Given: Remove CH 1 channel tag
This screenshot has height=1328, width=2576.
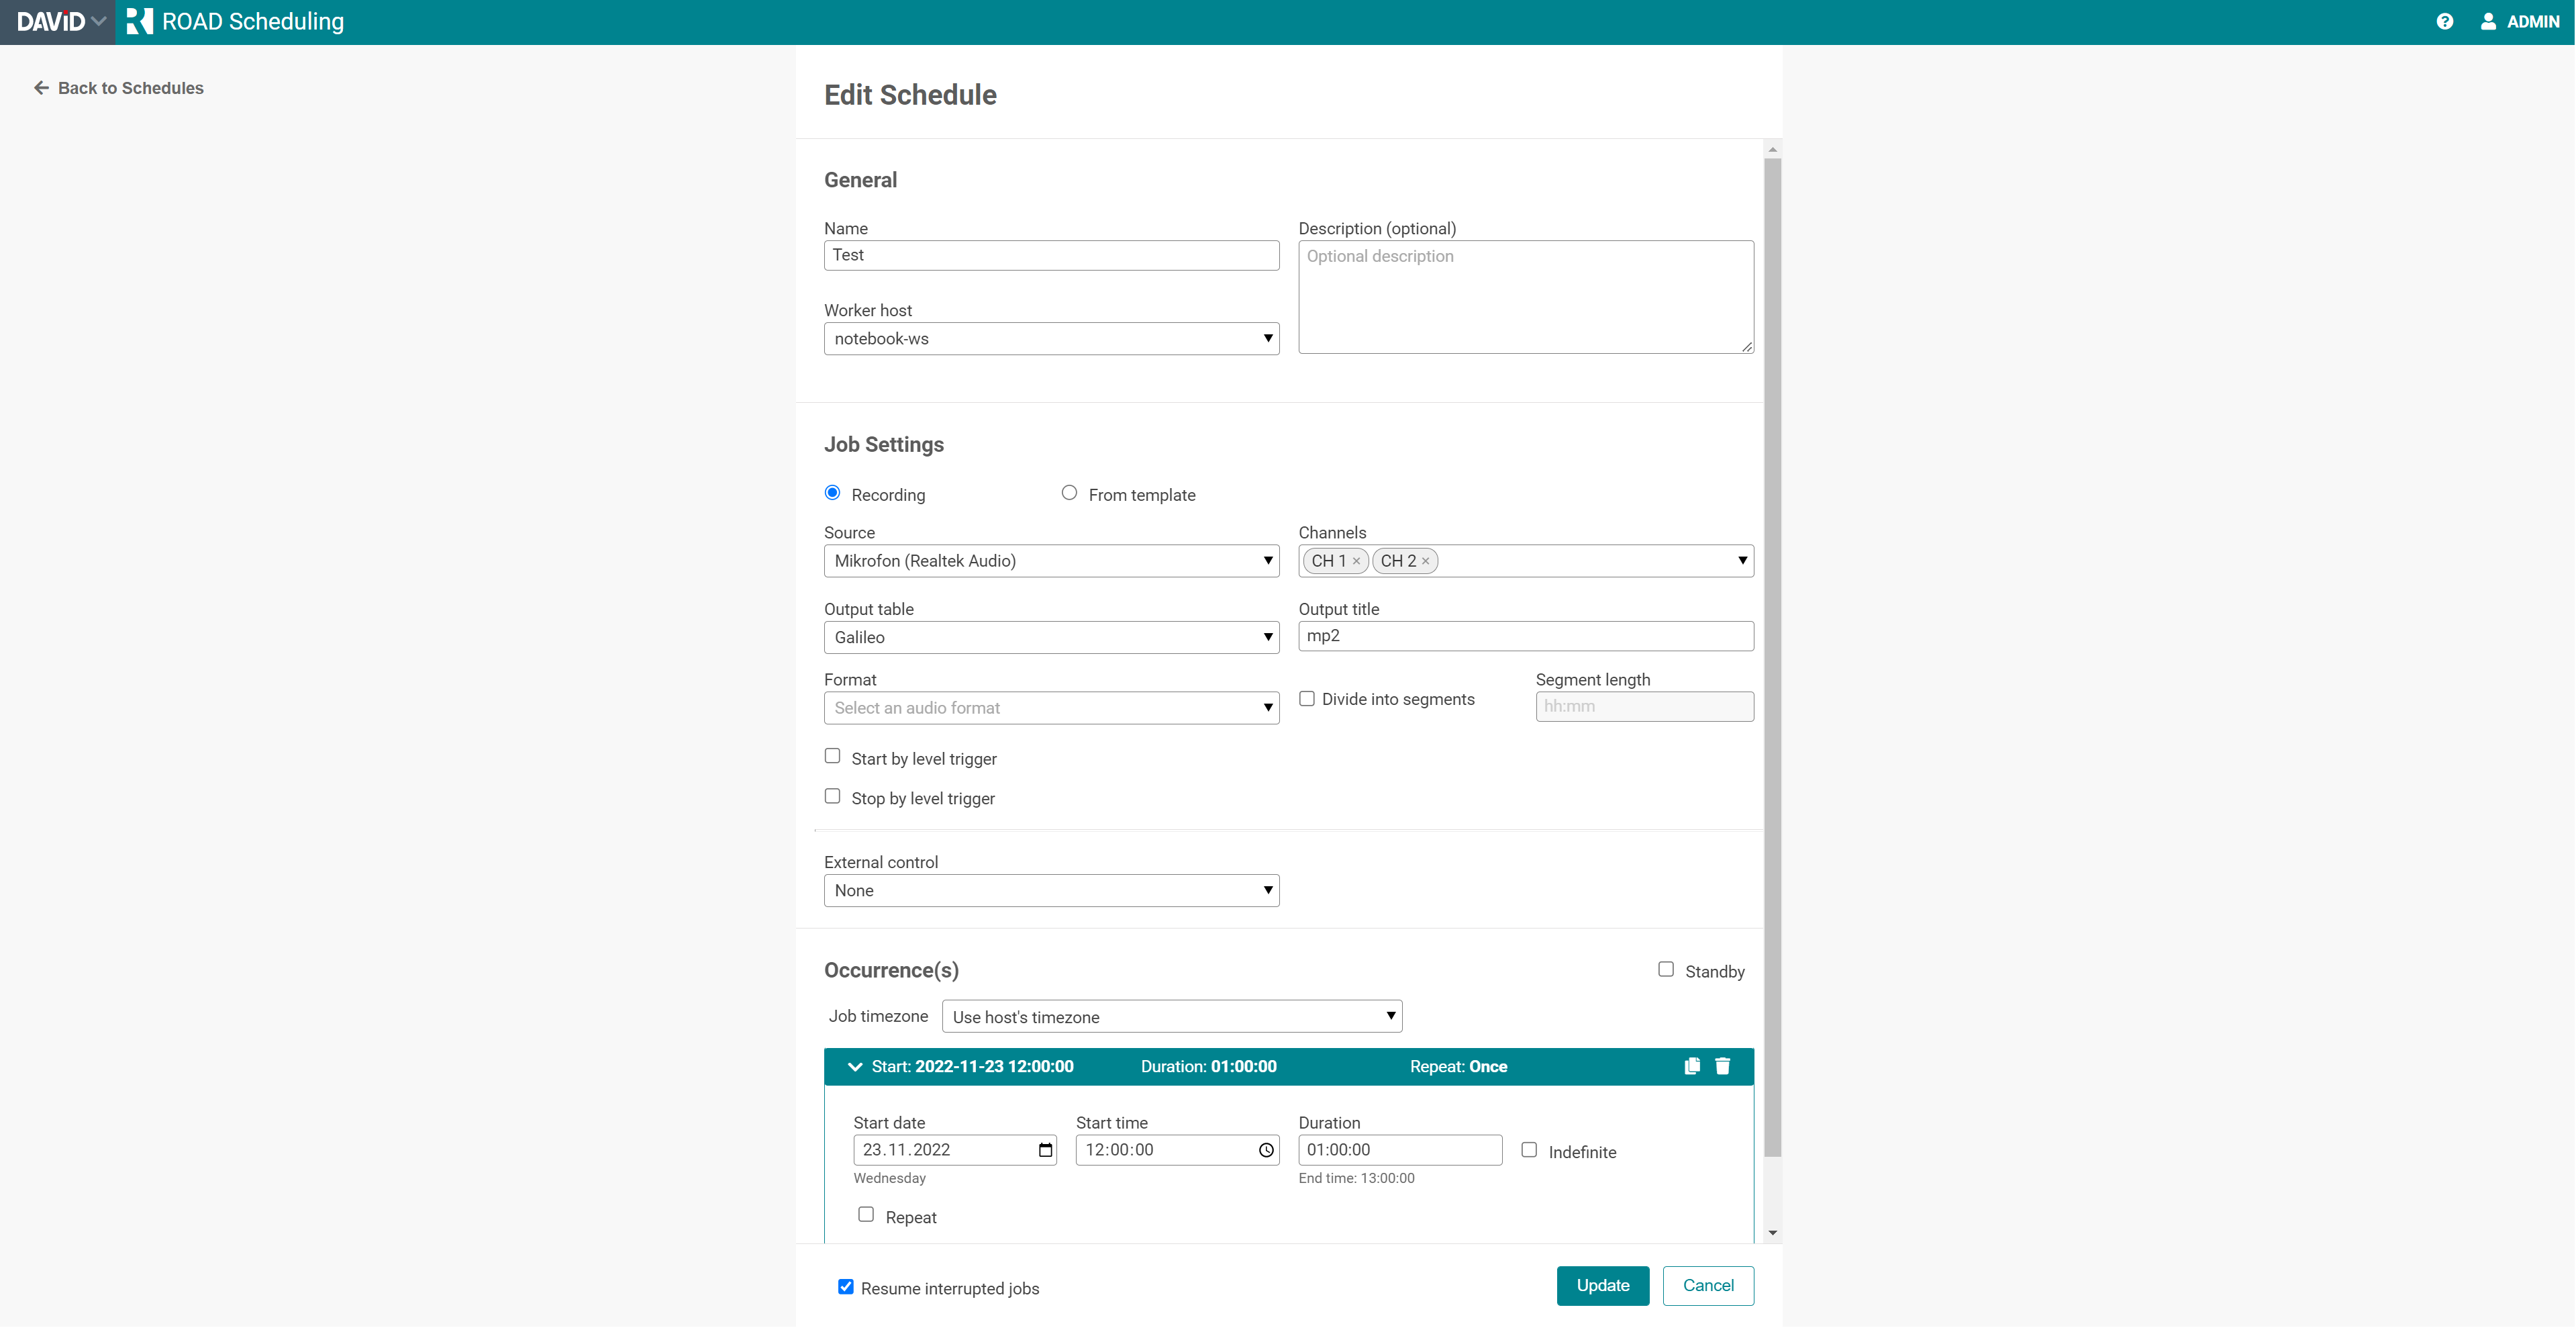Looking at the screenshot, I should click(1356, 561).
